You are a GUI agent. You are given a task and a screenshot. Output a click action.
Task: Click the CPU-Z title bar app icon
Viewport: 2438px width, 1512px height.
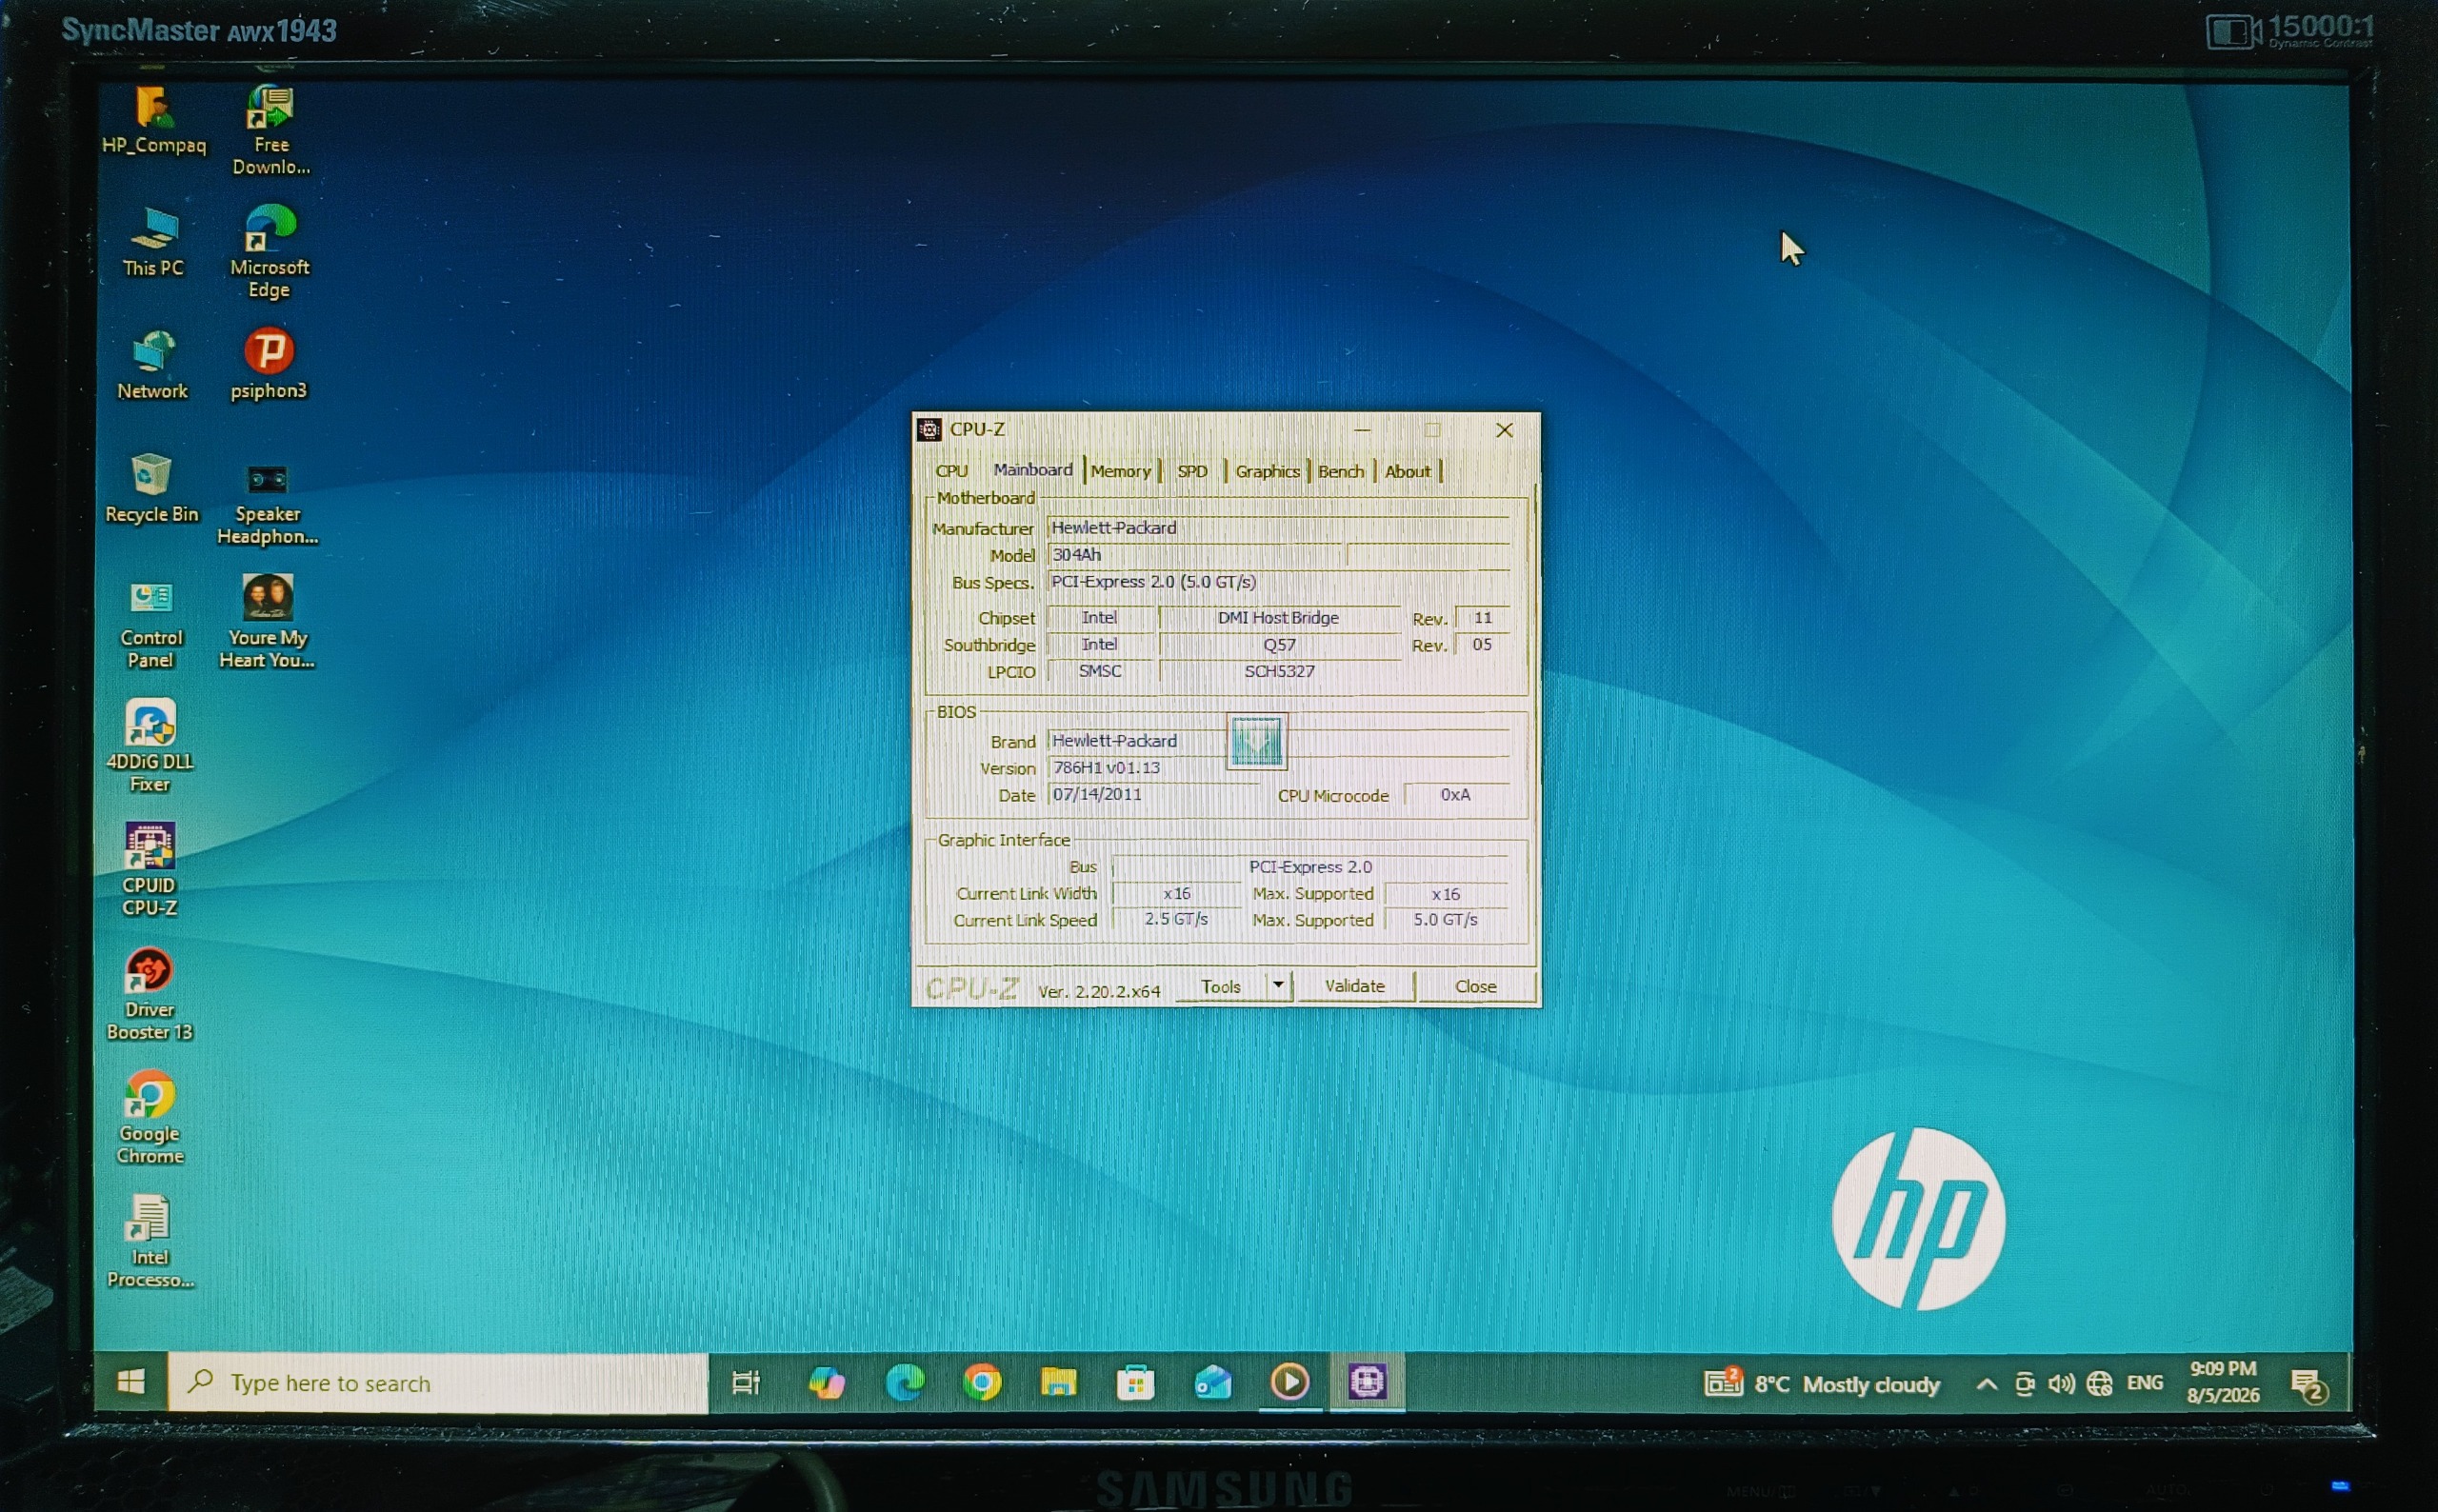(929, 429)
